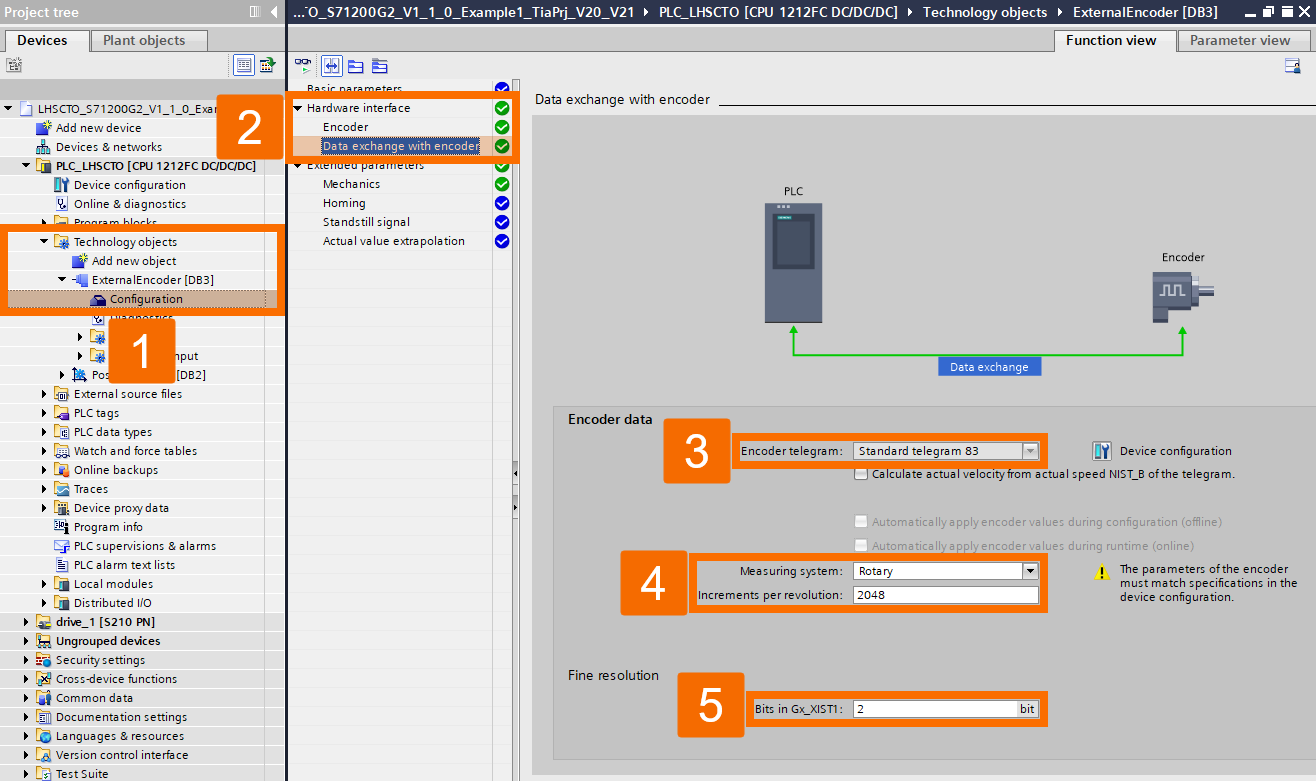
Task: Click the Data exchange label button
Action: point(989,367)
